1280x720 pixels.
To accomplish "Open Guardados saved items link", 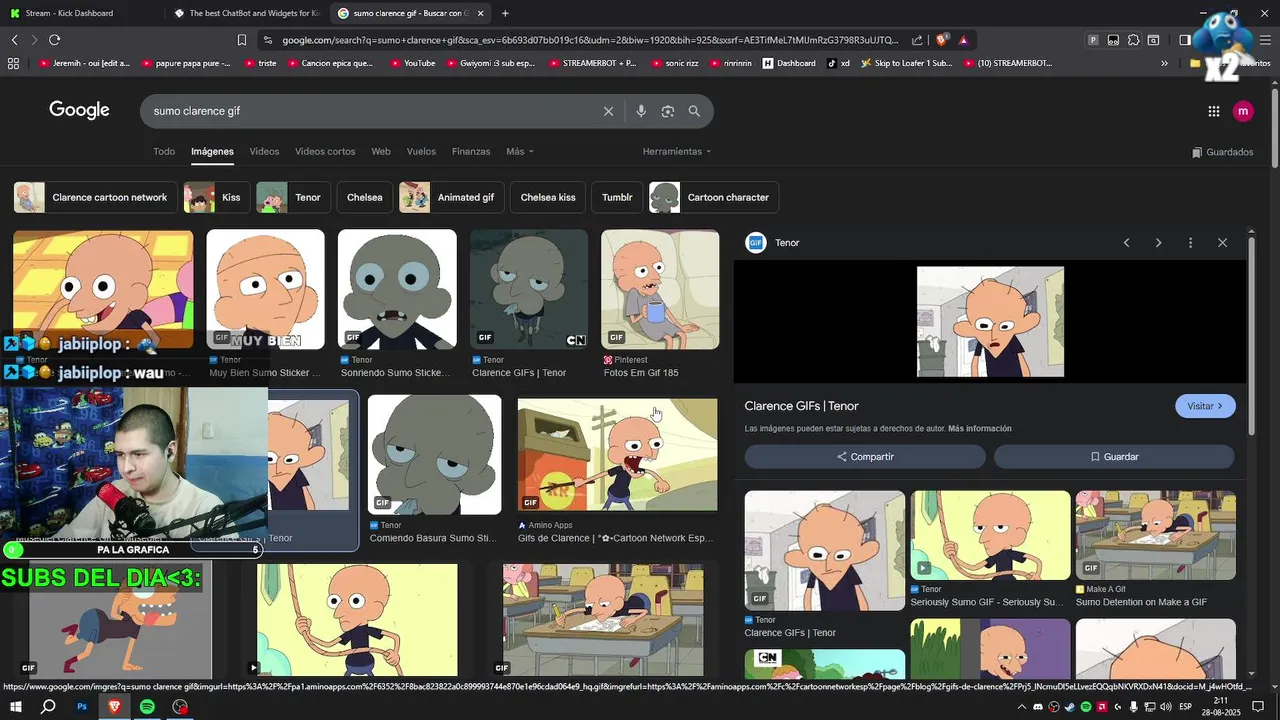I will point(1222,152).
